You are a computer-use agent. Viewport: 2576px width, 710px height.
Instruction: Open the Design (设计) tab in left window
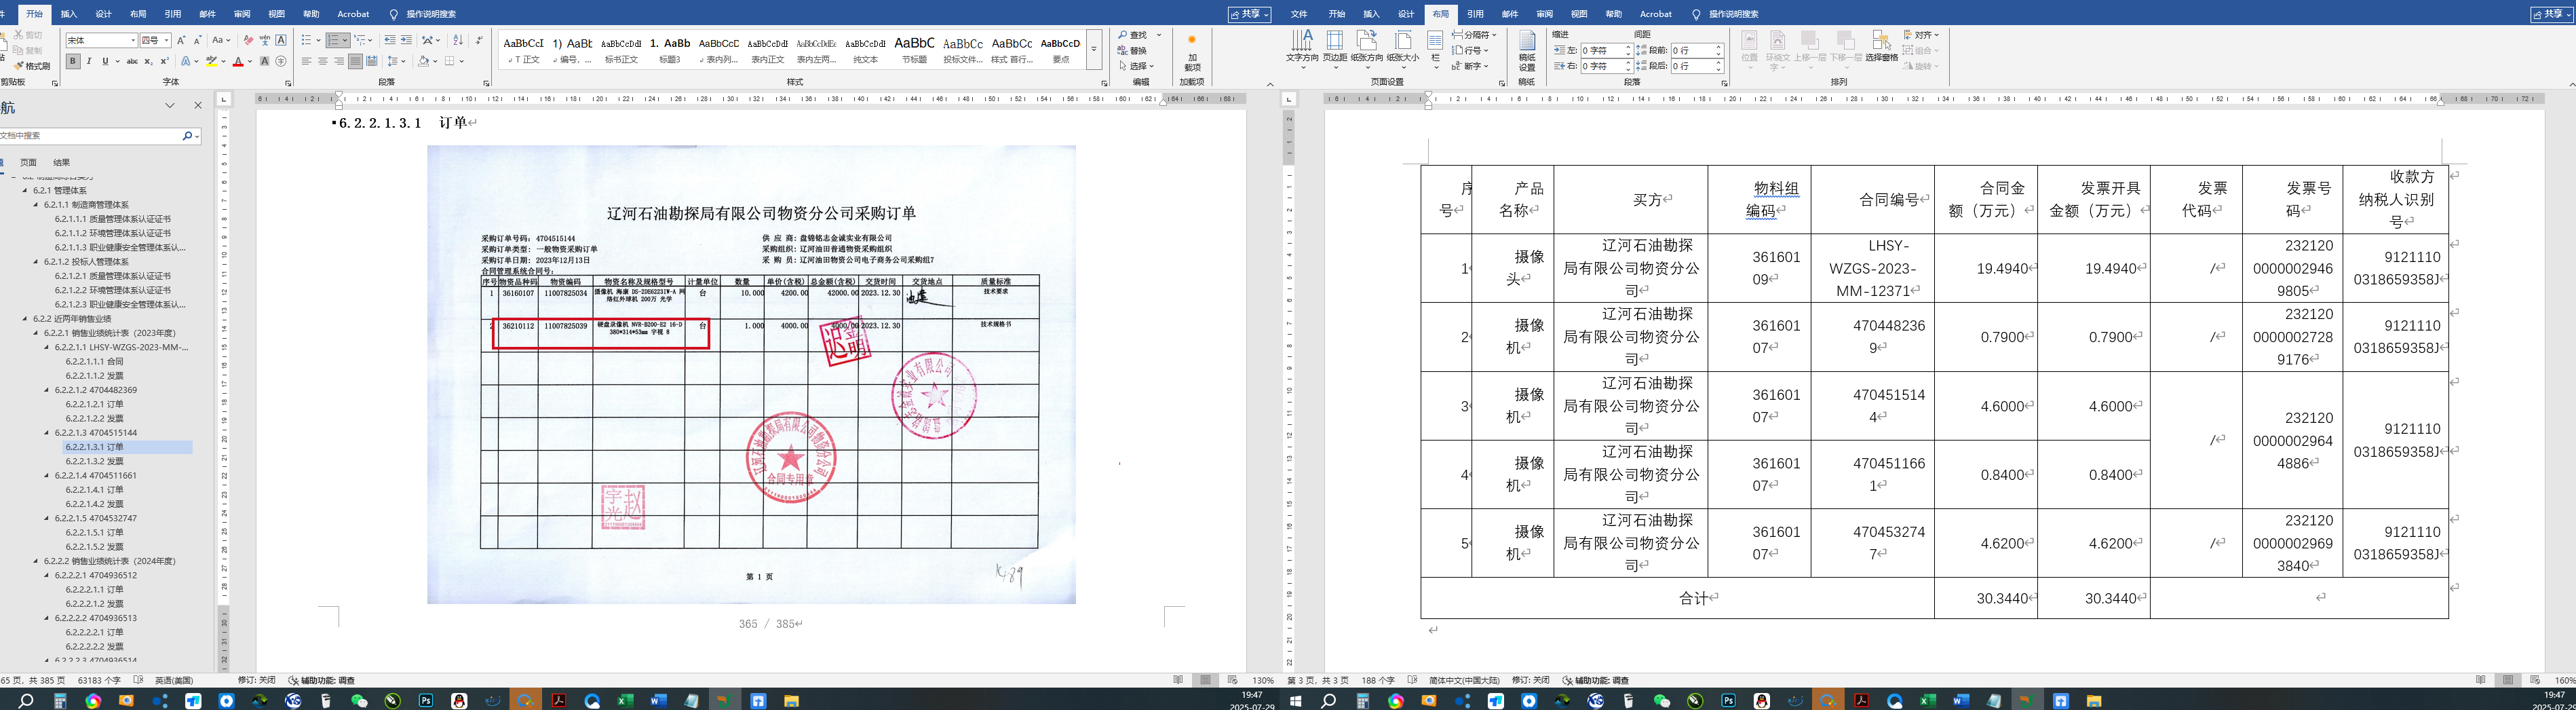(x=103, y=14)
